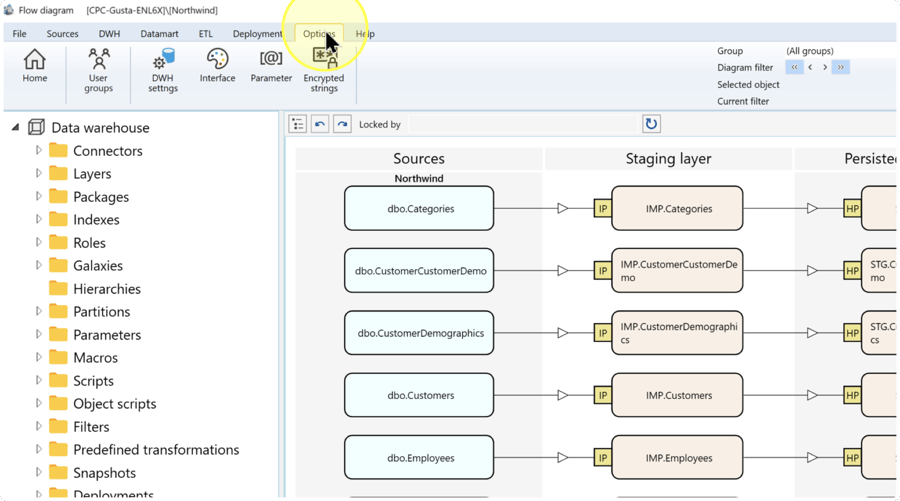The height and width of the screenshot is (501, 900).
Task: Click the IP badge of IMP.Employees
Action: 603,457
